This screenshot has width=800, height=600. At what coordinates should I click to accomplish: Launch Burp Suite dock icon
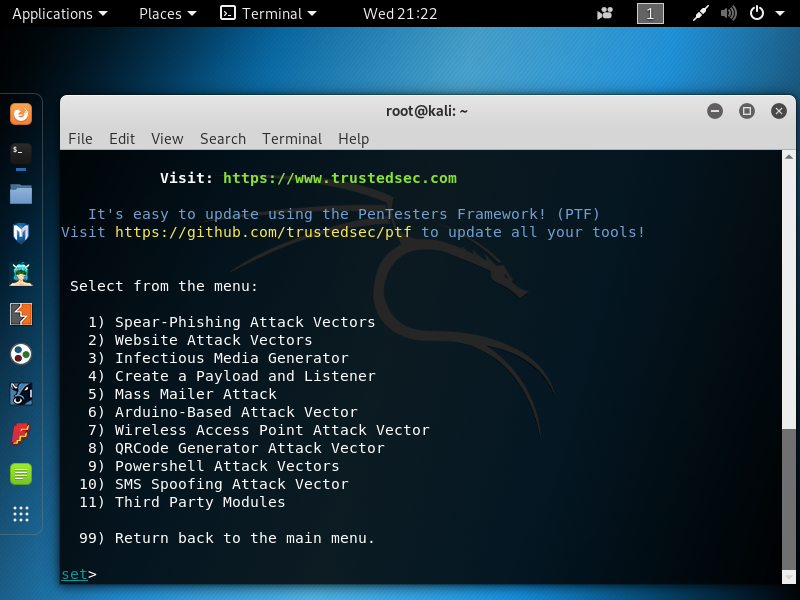click(x=21, y=314)
